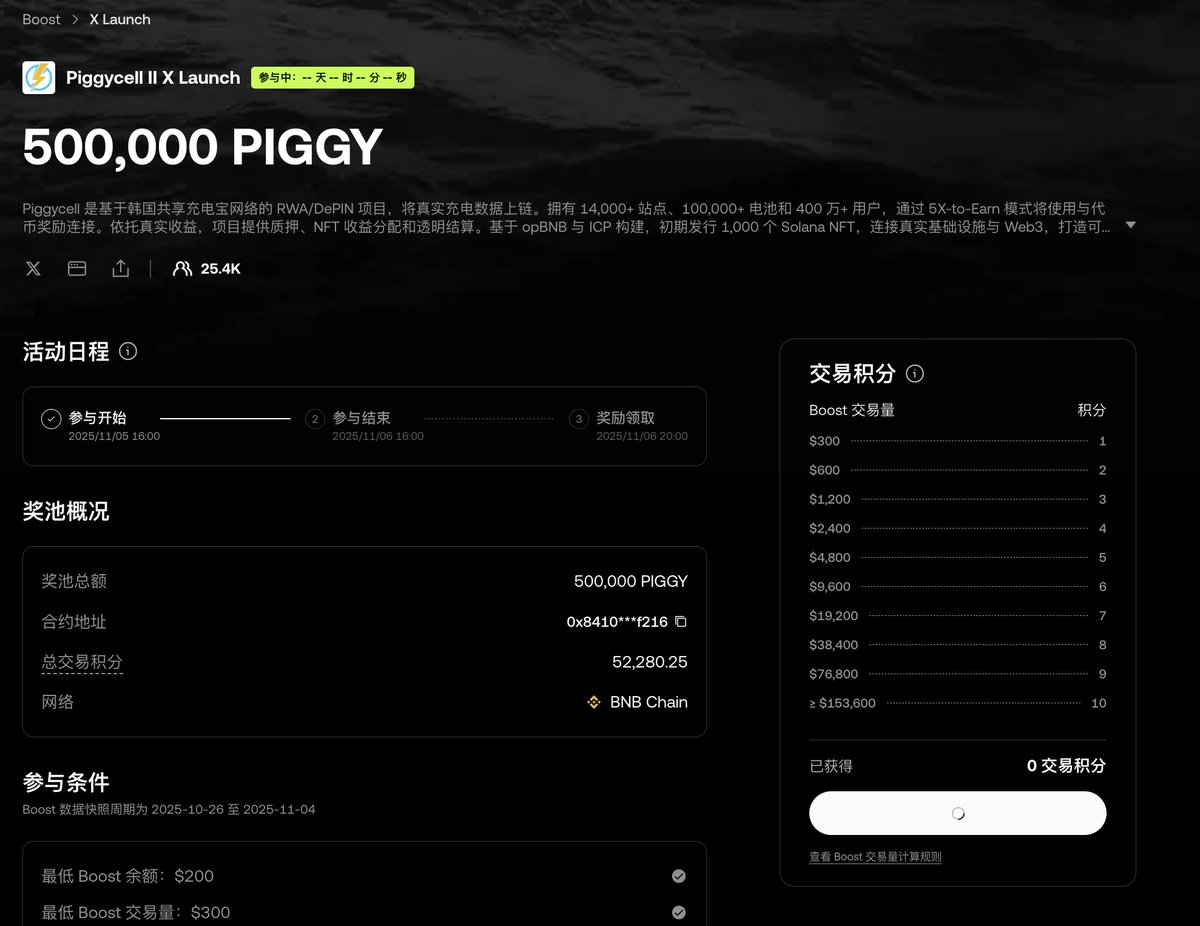Click step 3 circle at 奖励领取
Viewport: 1200px width, 926px height.
(x=579, y=419)
